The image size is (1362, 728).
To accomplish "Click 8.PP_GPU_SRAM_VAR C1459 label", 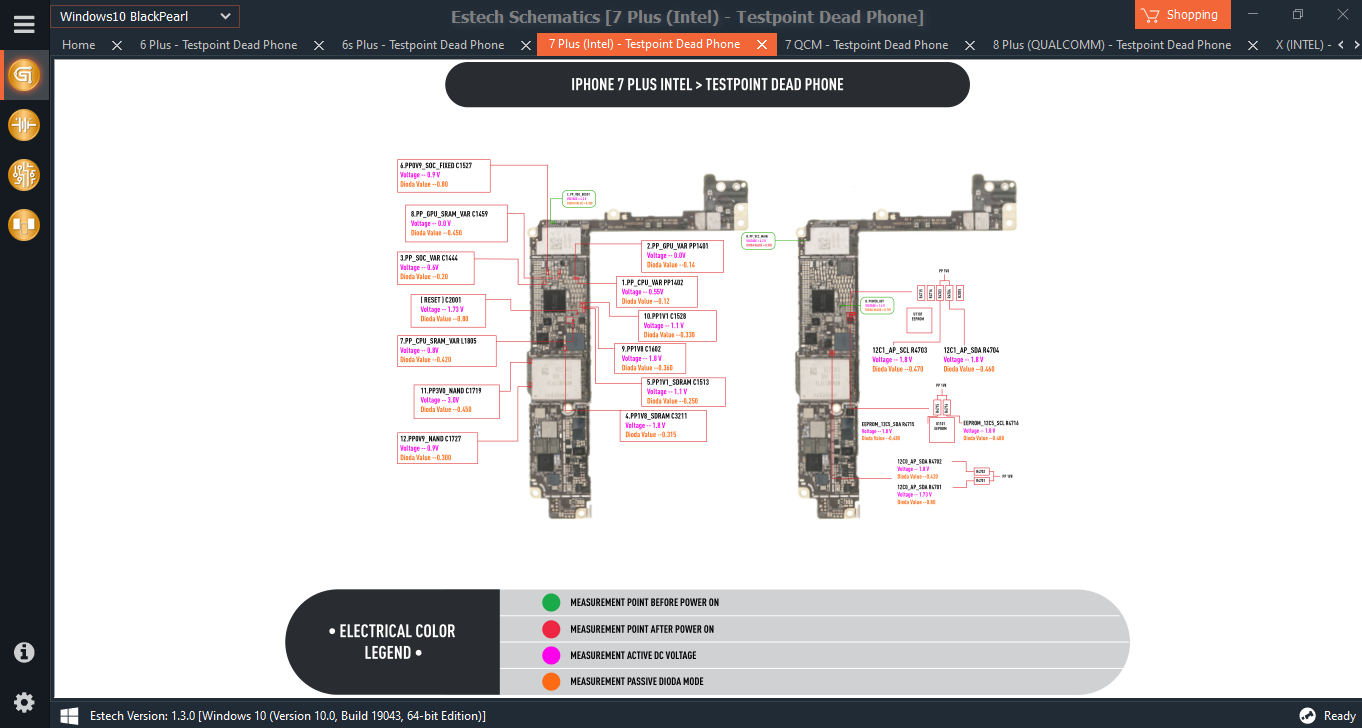I will [449, 214].
